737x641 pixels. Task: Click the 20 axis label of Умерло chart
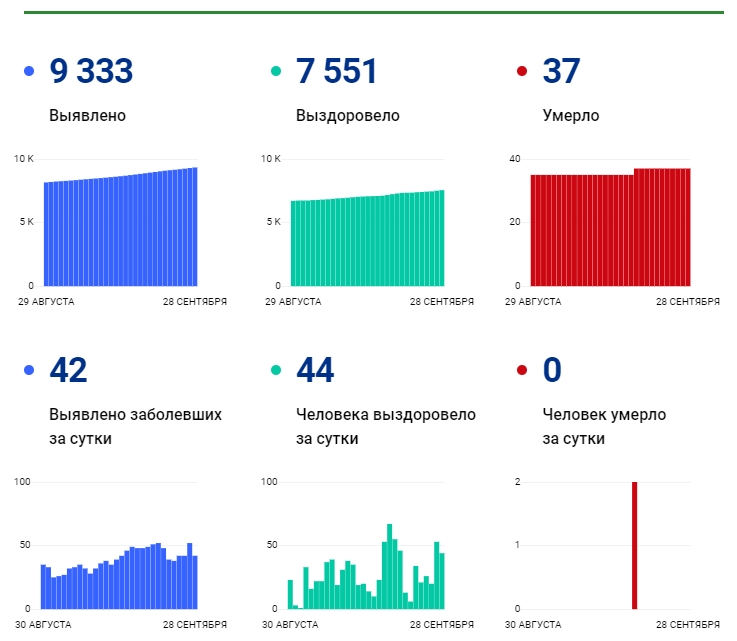coord(515,222)
